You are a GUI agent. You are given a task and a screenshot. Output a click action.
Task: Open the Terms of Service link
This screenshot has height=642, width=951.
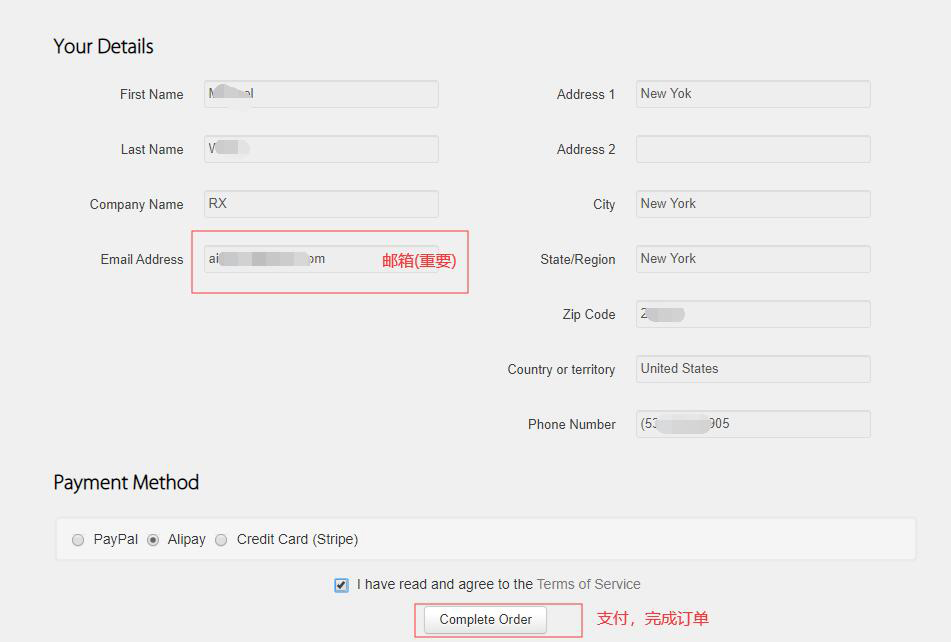pos(588,584)
